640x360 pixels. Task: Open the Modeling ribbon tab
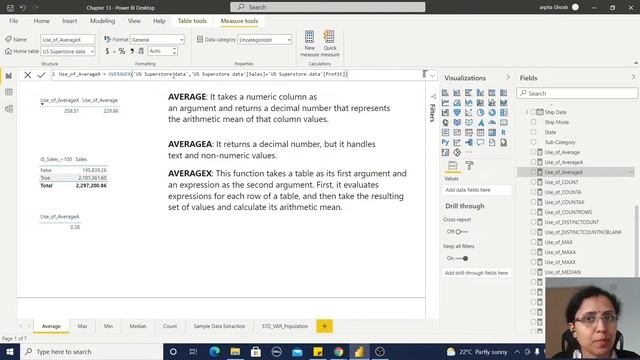(102, 21)
